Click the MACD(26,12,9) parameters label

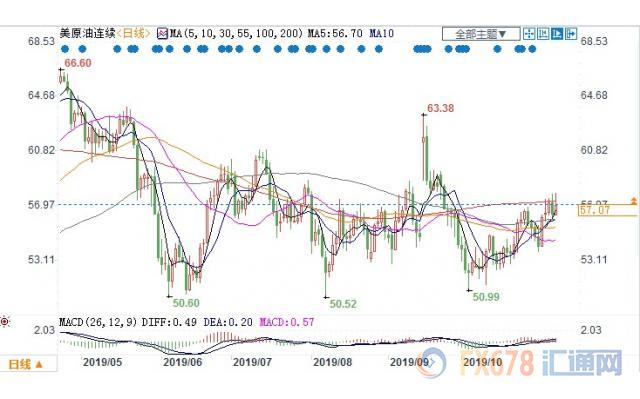tap(98, 322)
